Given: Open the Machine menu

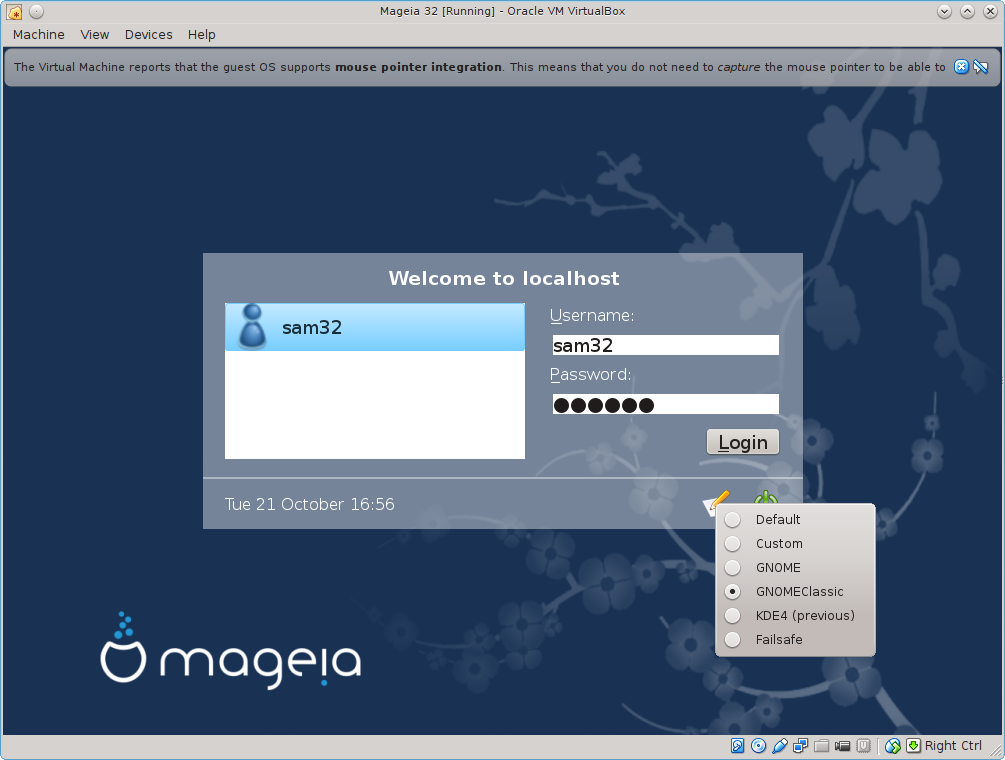Looking at the screenshot, I should click(x=38, y=35).
